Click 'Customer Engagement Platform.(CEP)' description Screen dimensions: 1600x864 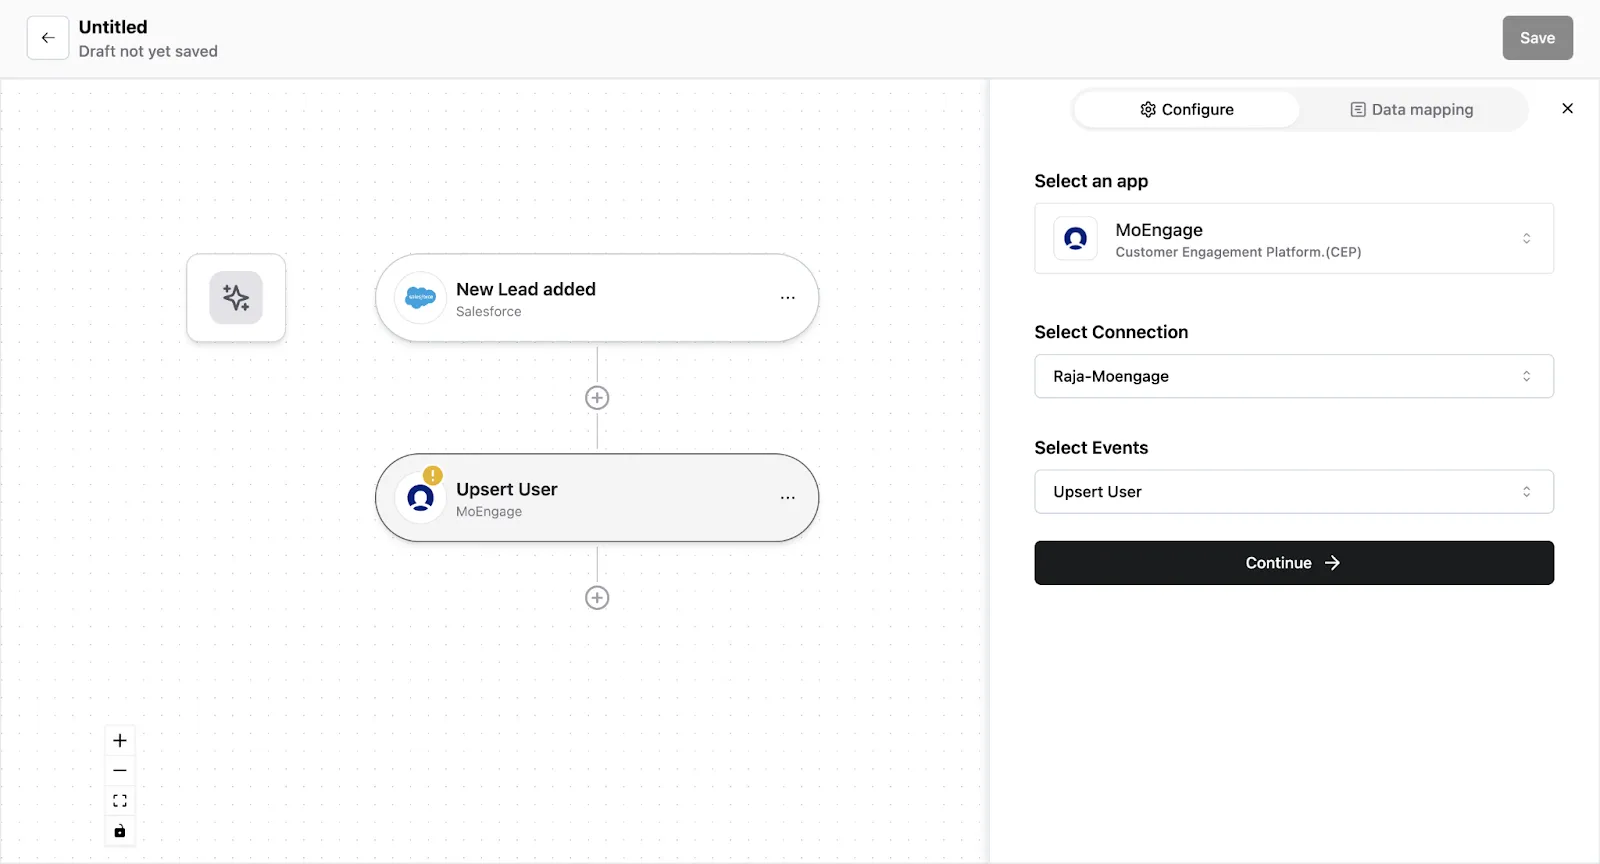(1238, 252)
